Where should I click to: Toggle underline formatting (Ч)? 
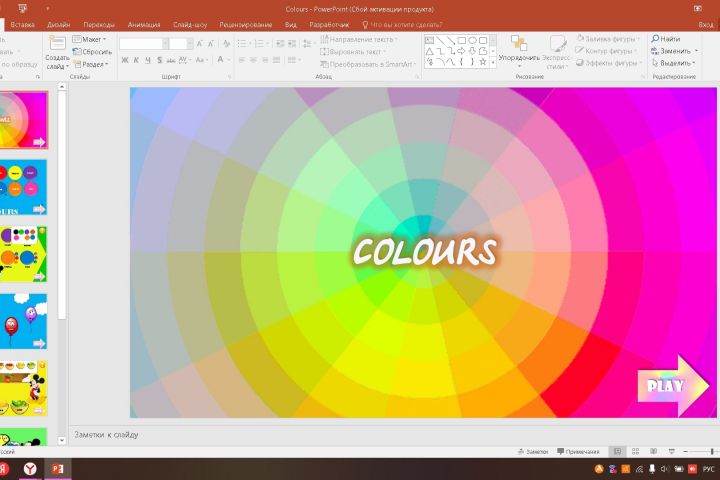coord(150,60)
